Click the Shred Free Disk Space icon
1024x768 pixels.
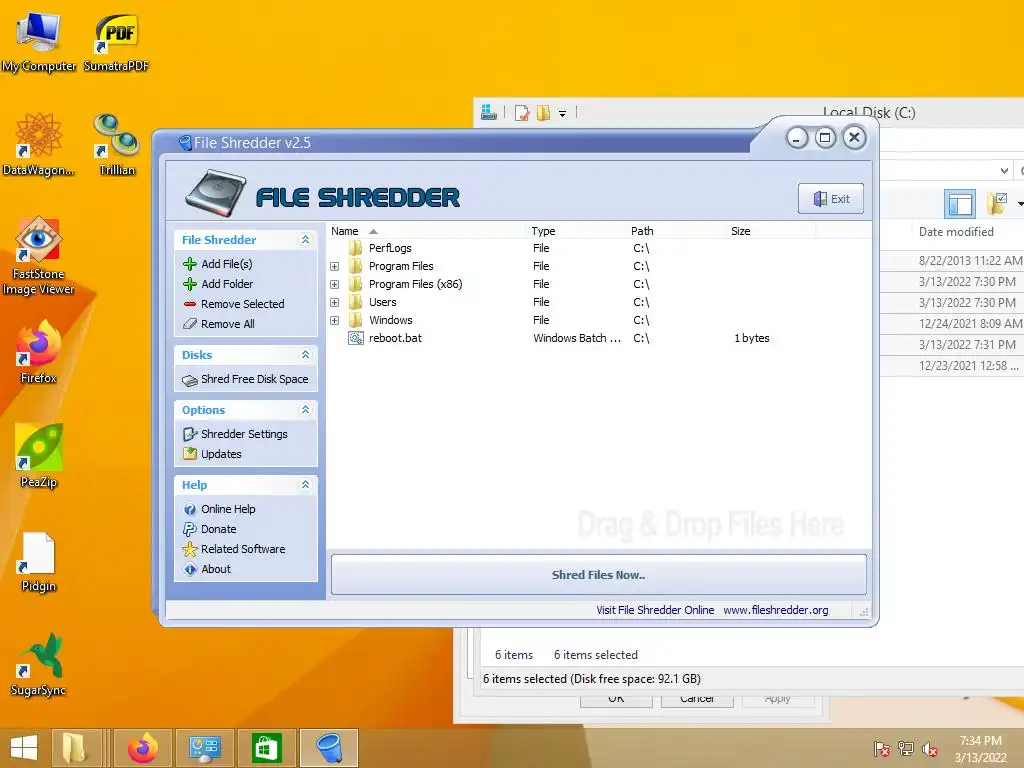[190, 380]
